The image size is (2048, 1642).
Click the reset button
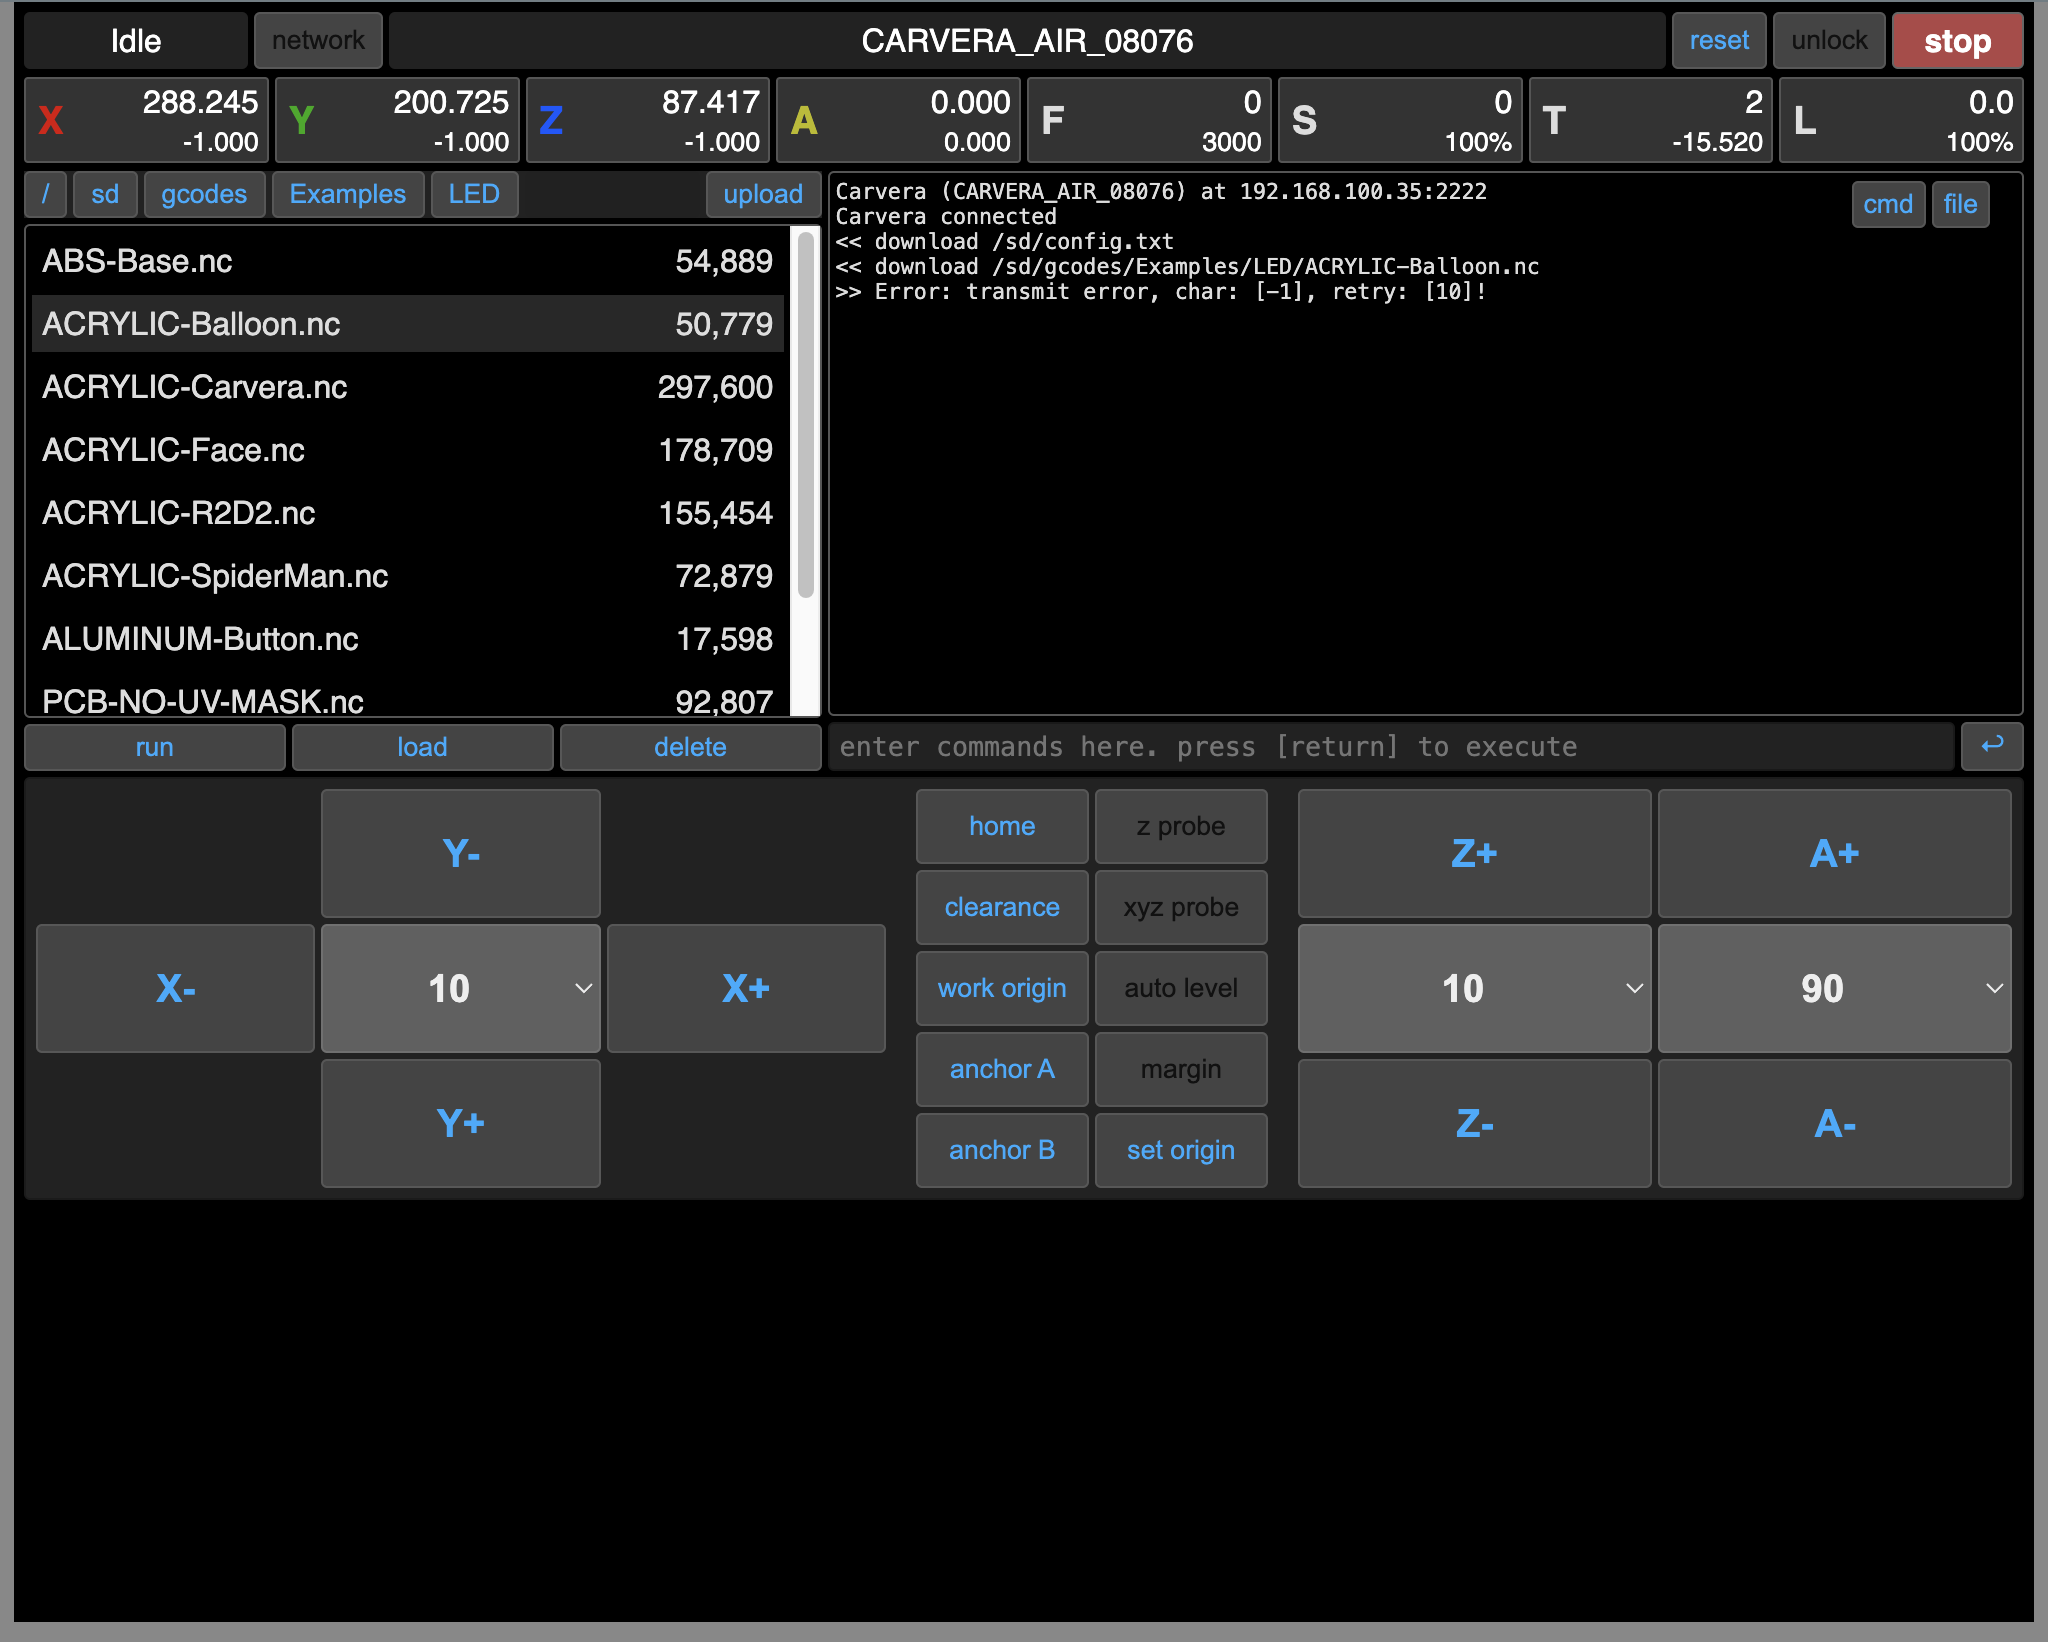pos(1719,41)
